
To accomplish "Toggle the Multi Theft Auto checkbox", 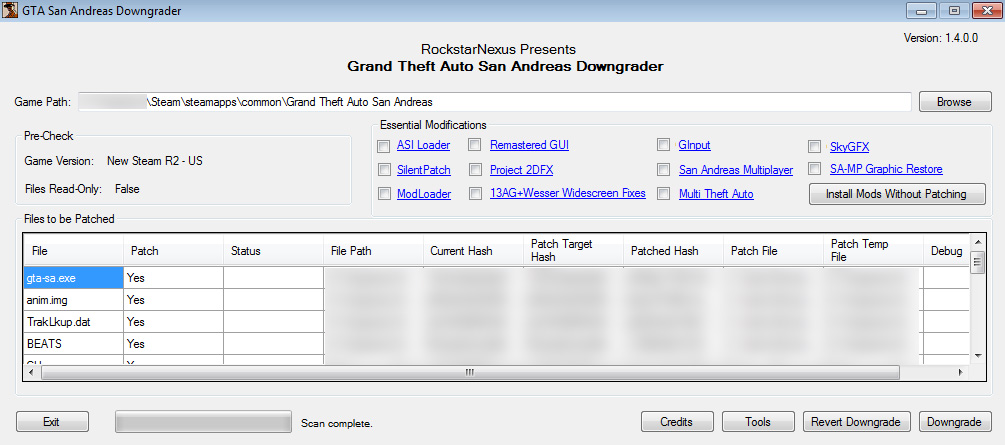I will click(664, 194).
